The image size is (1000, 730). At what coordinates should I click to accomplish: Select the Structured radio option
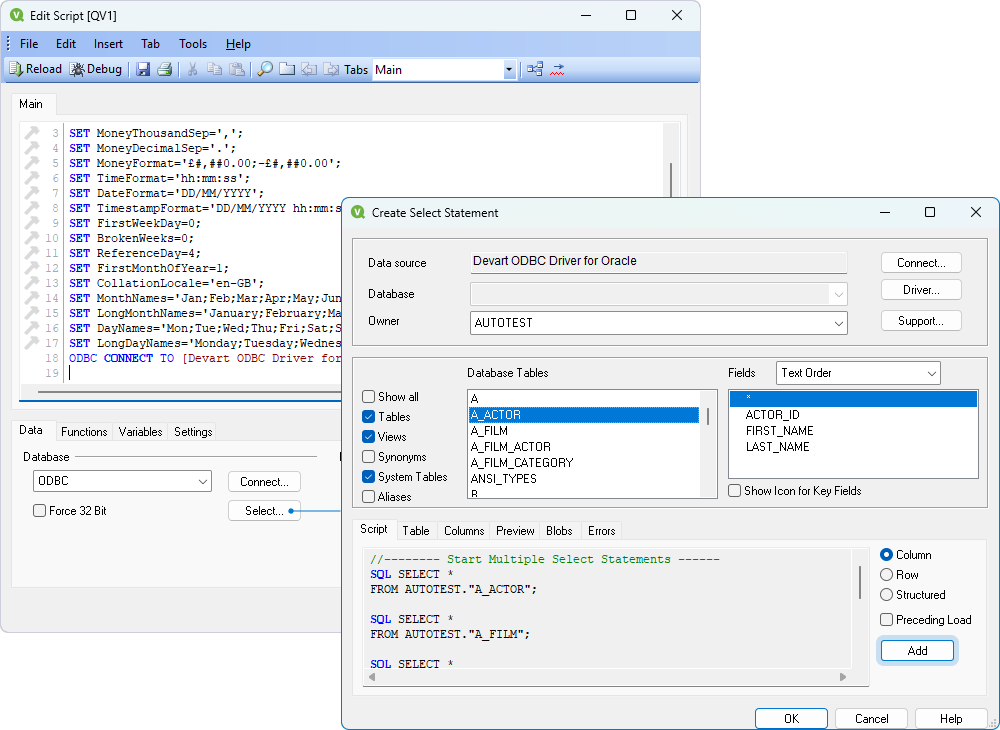pos(887,595)
